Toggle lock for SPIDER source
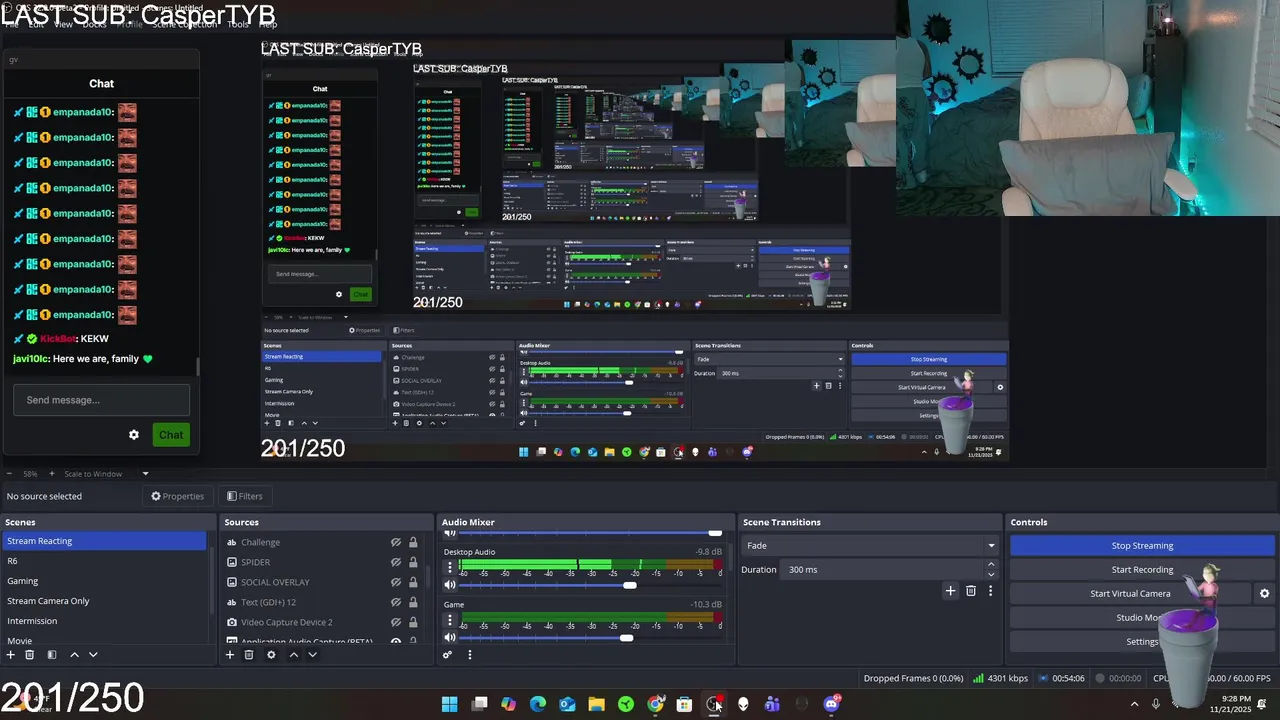Screen dimensions: 1280x720 click(x=413, y=562)
